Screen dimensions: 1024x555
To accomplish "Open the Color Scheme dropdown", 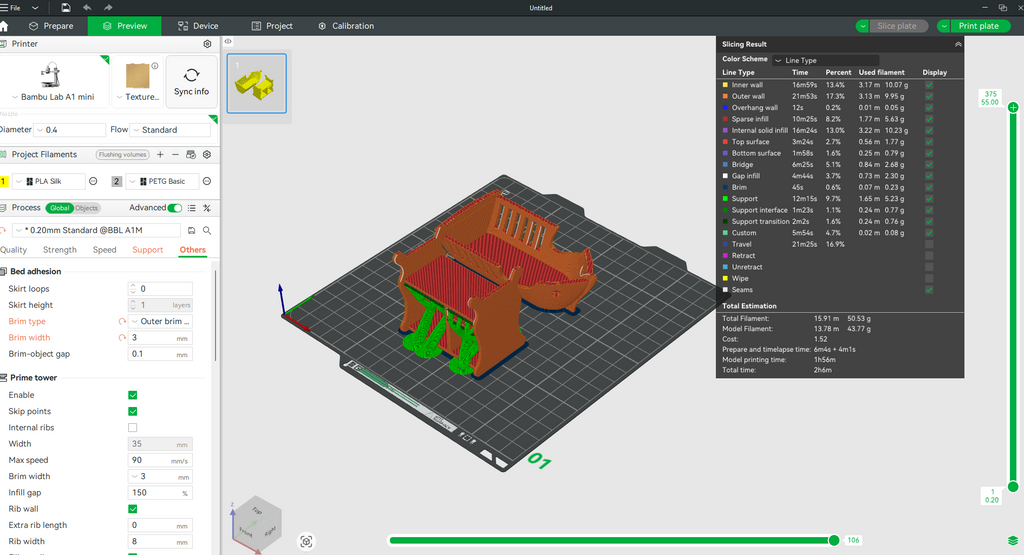I will tap(826, 60).
